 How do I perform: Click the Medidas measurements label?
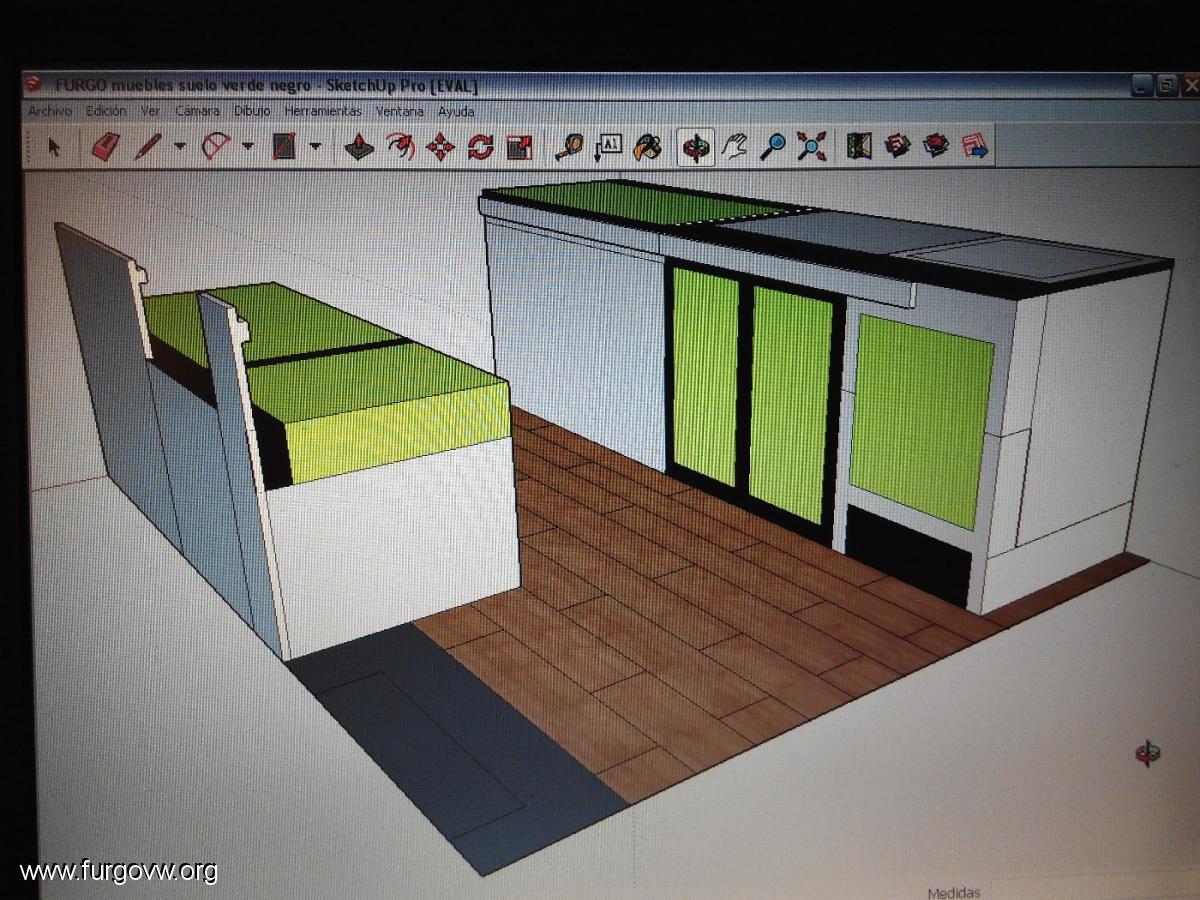coord(954,892)
